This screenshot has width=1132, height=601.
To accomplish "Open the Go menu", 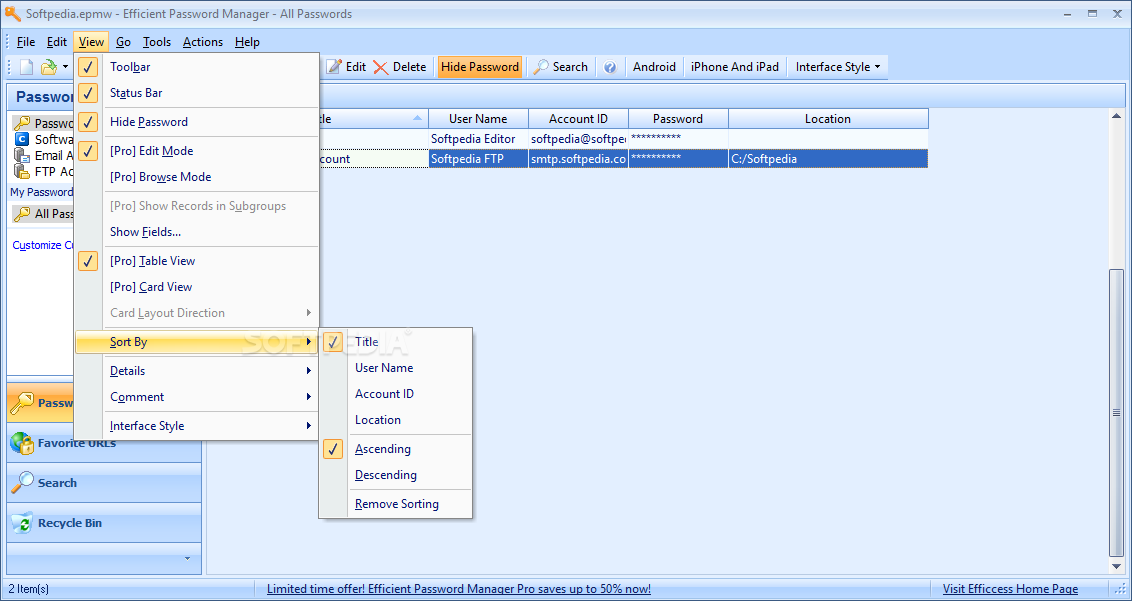I will (x=123, y=42).
